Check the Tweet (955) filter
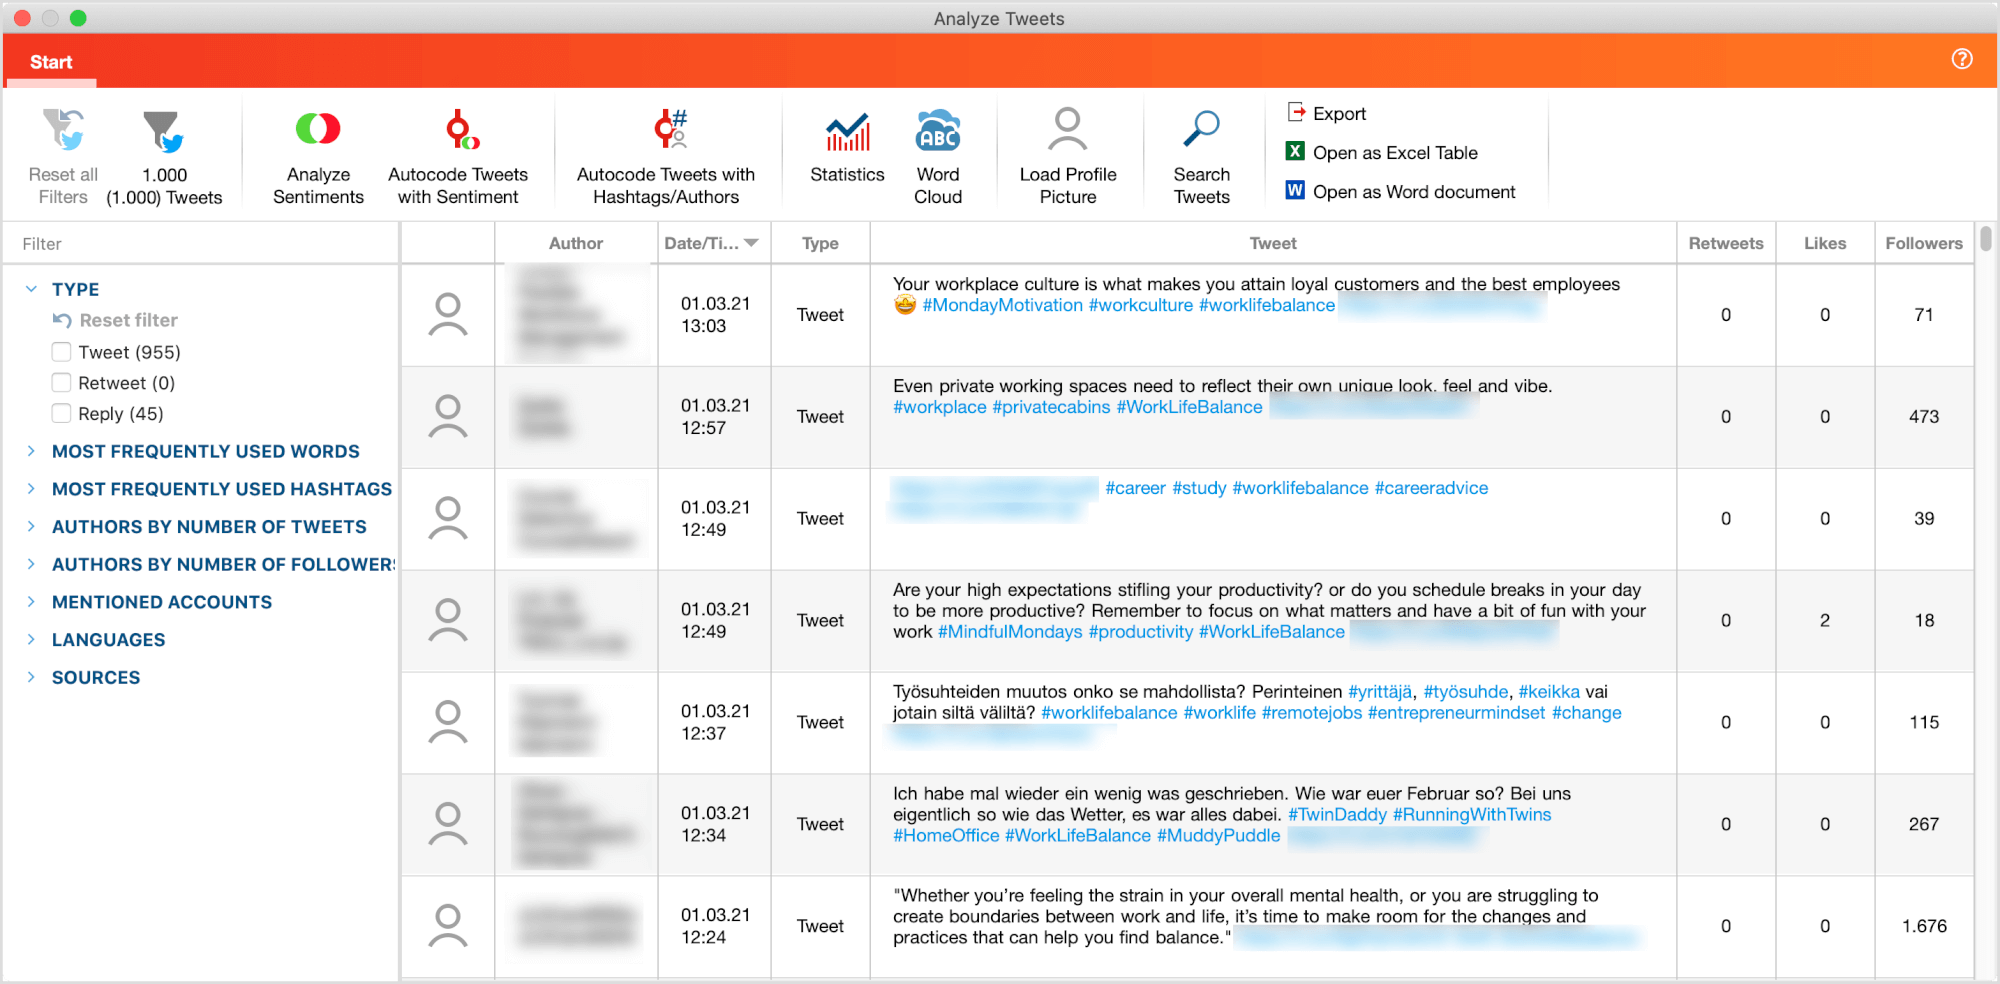Screen dimensions: 2000x984 click(60, 352)
